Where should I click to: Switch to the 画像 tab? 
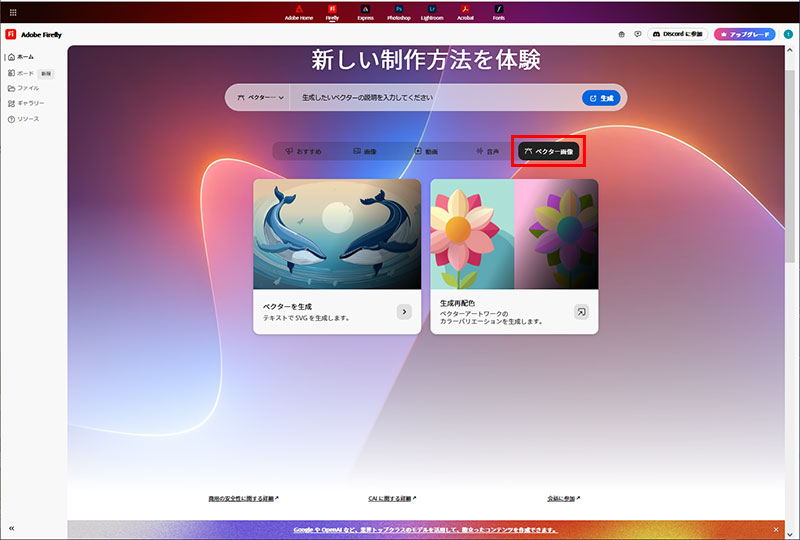coord(364,151)
